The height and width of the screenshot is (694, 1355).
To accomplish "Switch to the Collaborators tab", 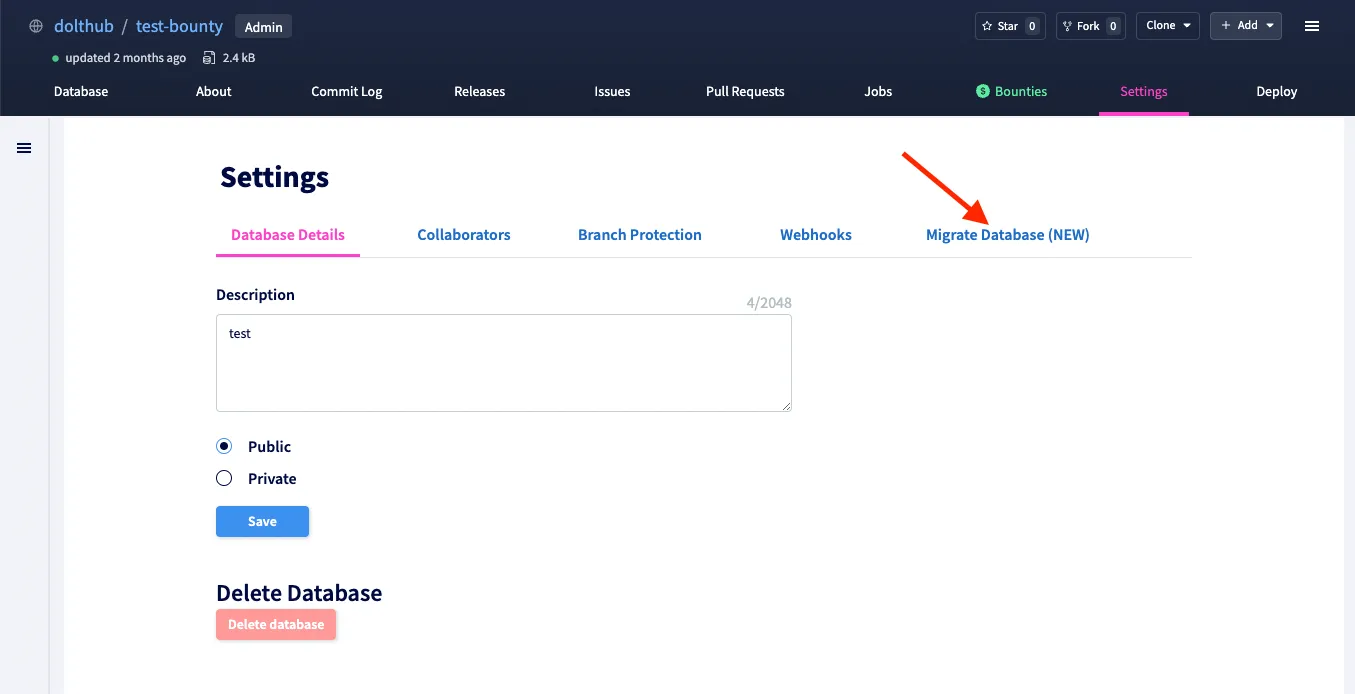I will pyautogui.click(x=464, y=235).
